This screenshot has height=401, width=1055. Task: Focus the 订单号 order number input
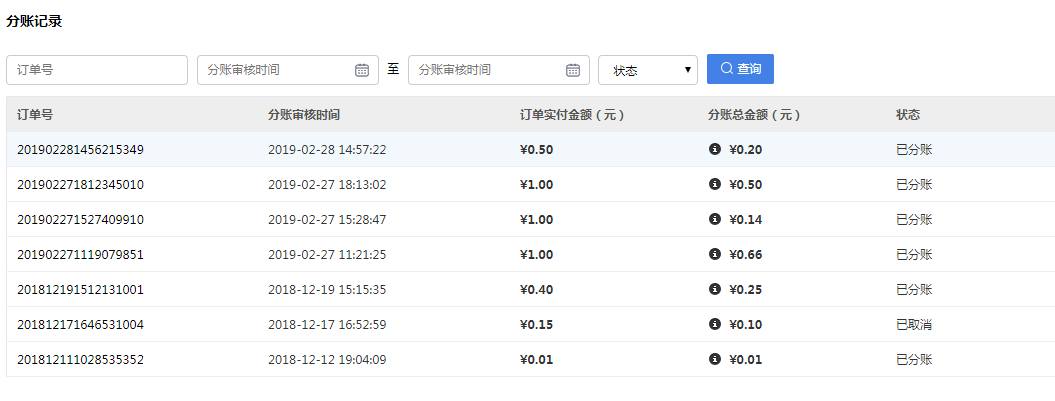tap(97, 70)
